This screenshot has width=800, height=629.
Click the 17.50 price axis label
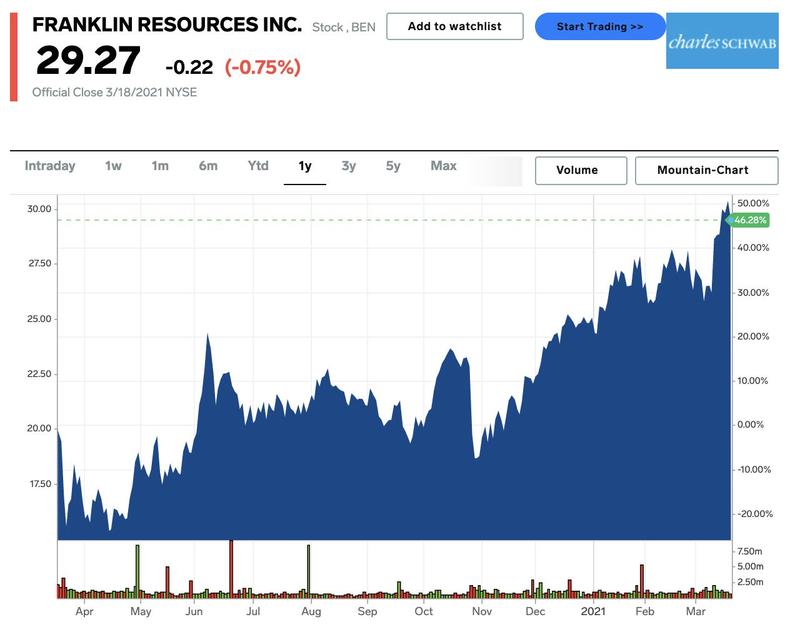tap(40, 484)
